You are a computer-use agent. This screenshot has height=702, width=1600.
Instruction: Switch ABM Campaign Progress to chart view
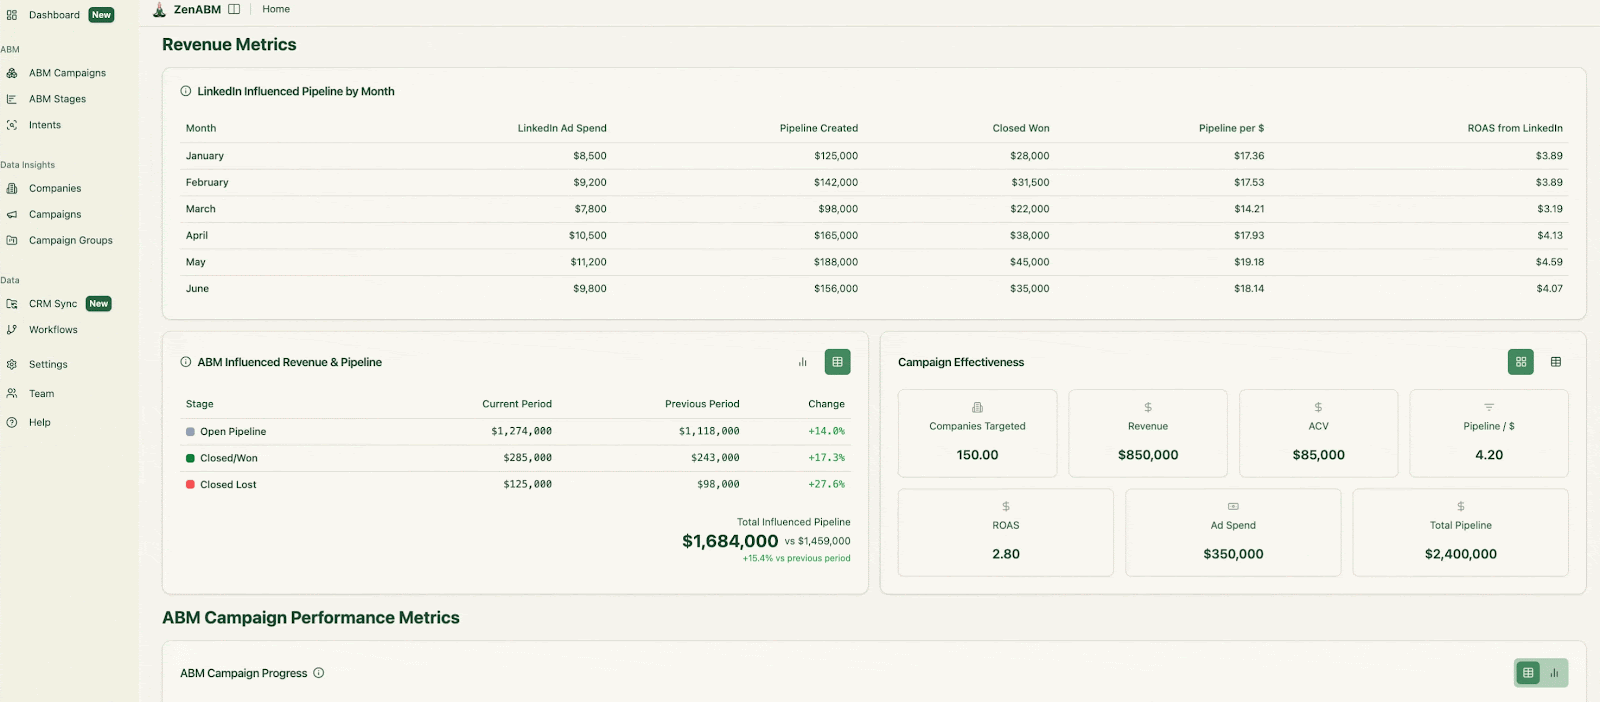[x=1554, y=673]
